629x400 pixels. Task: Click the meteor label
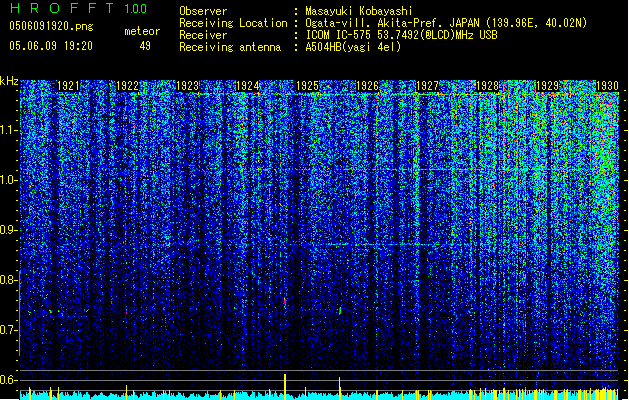click(142, 31)
